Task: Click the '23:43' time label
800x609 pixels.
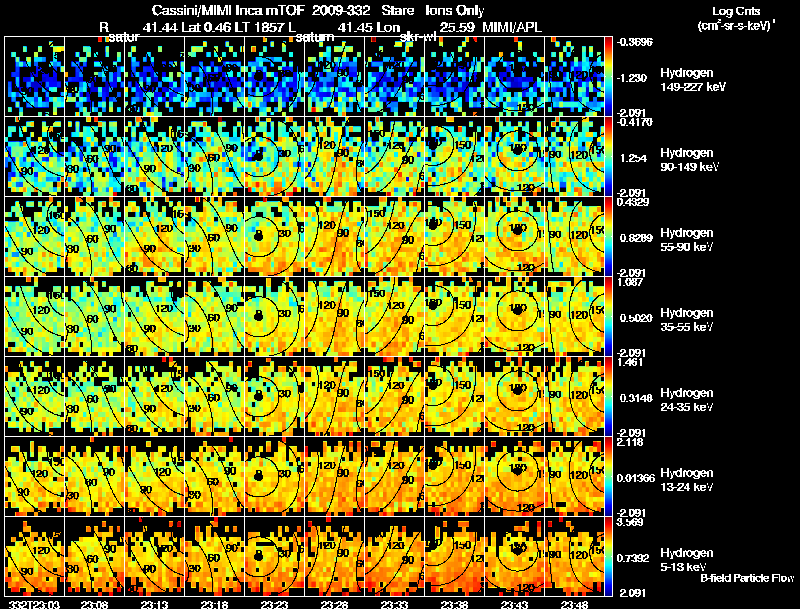Action: tap(514, 604)
